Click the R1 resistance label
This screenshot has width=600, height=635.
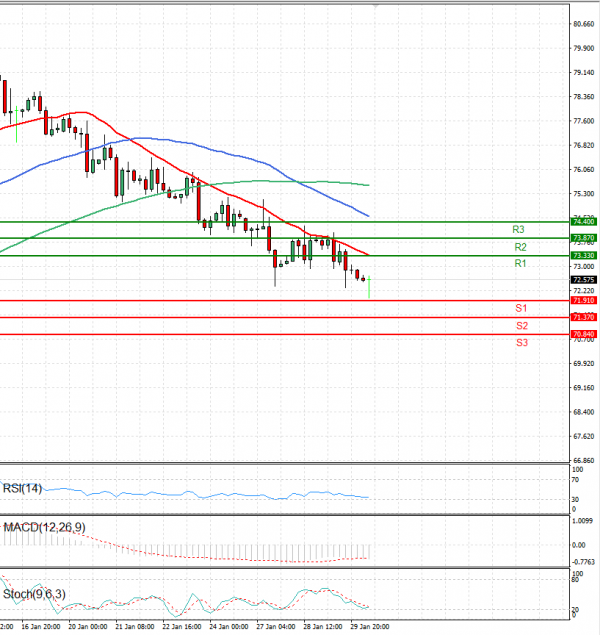[520, 264]
